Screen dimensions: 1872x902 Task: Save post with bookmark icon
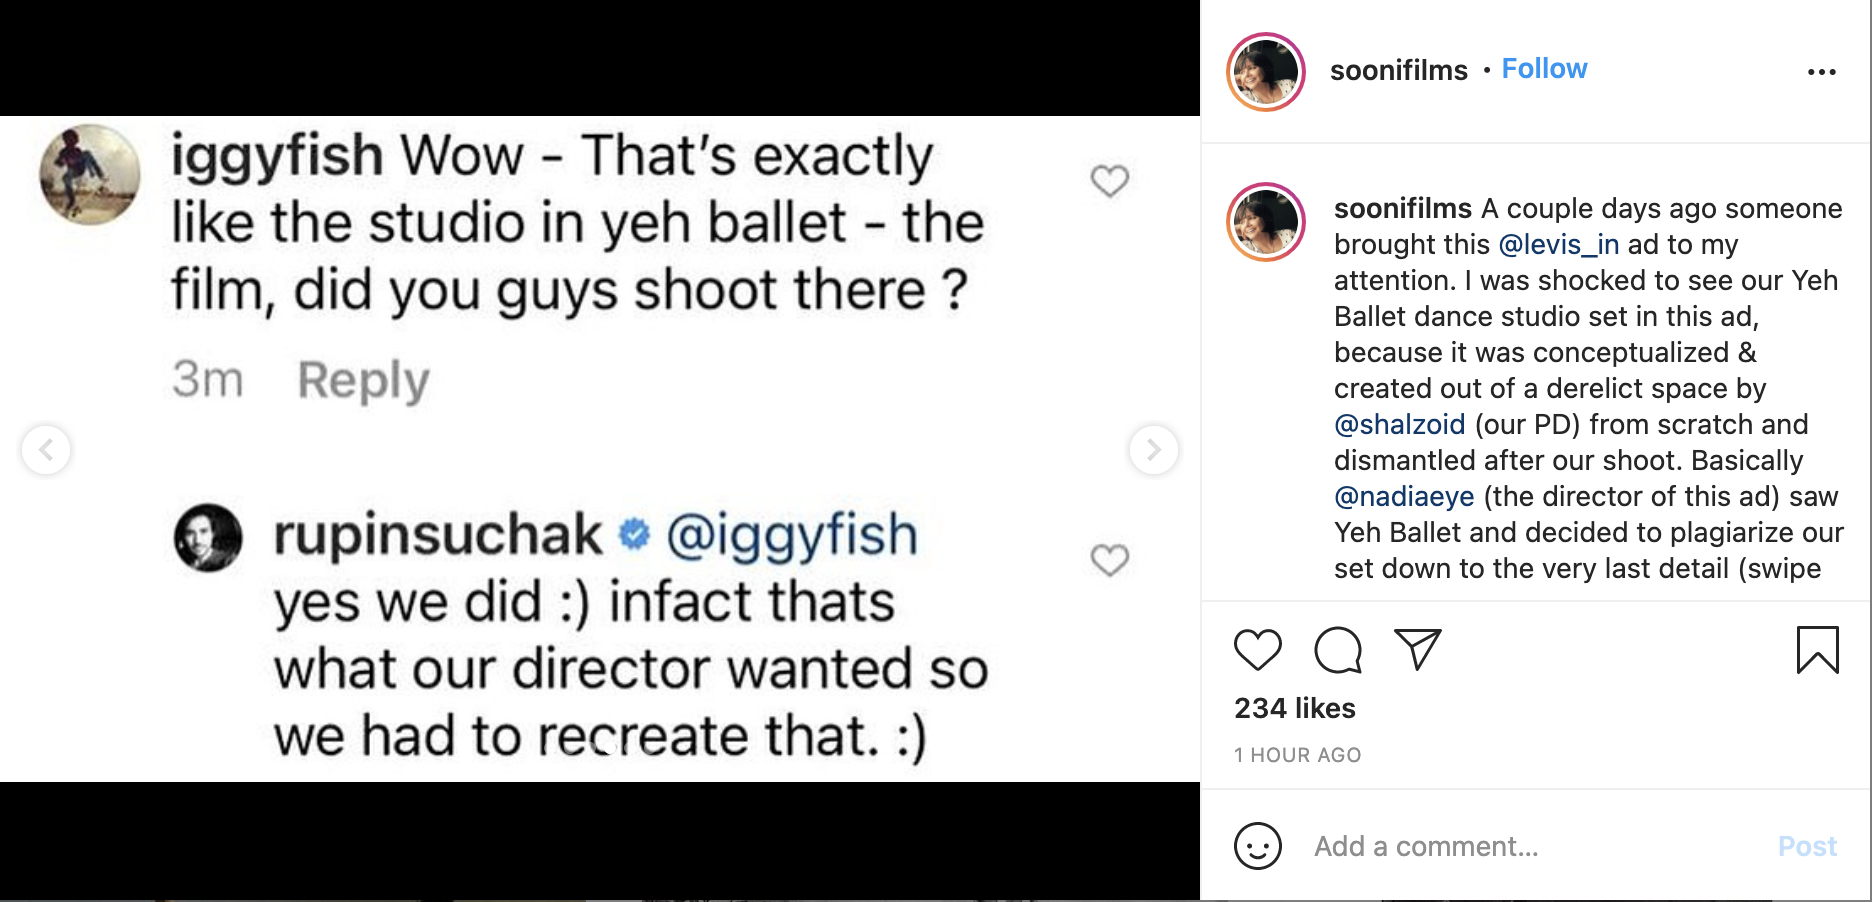(x=1817, y=650)
